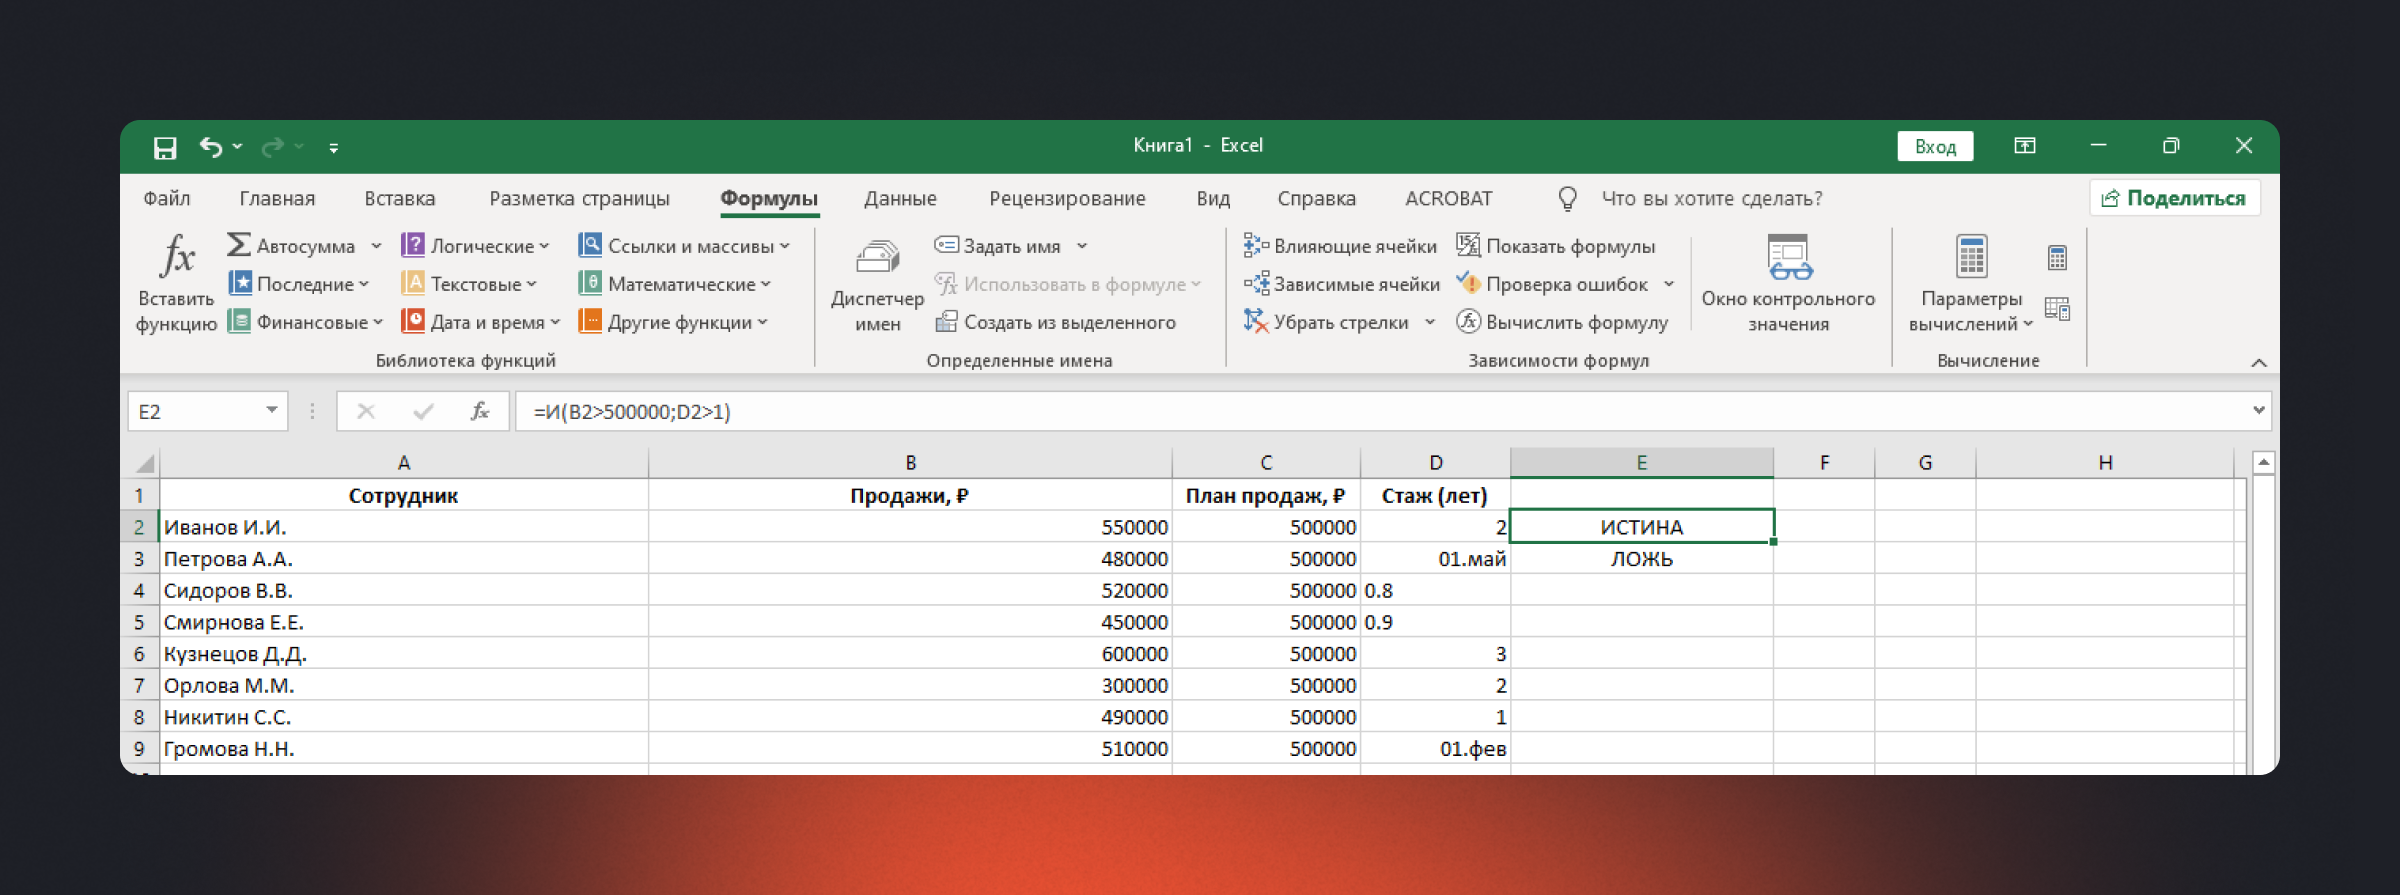
Task: Save the workbook with the floppy disk icon
Action: 165,148
